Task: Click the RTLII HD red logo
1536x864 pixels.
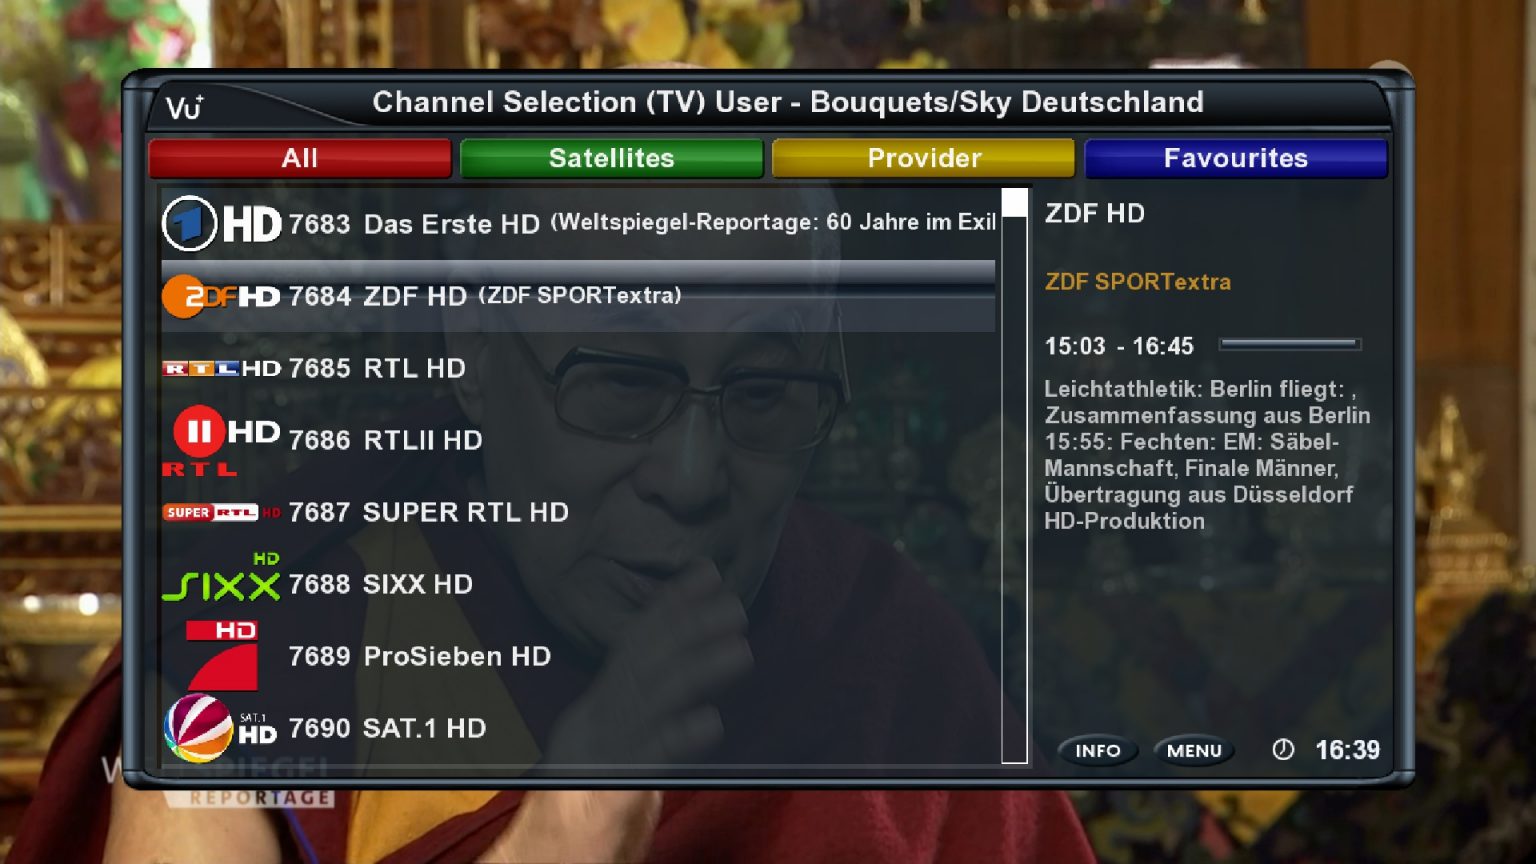Action: pyautogui.click(x=221, y=440)
